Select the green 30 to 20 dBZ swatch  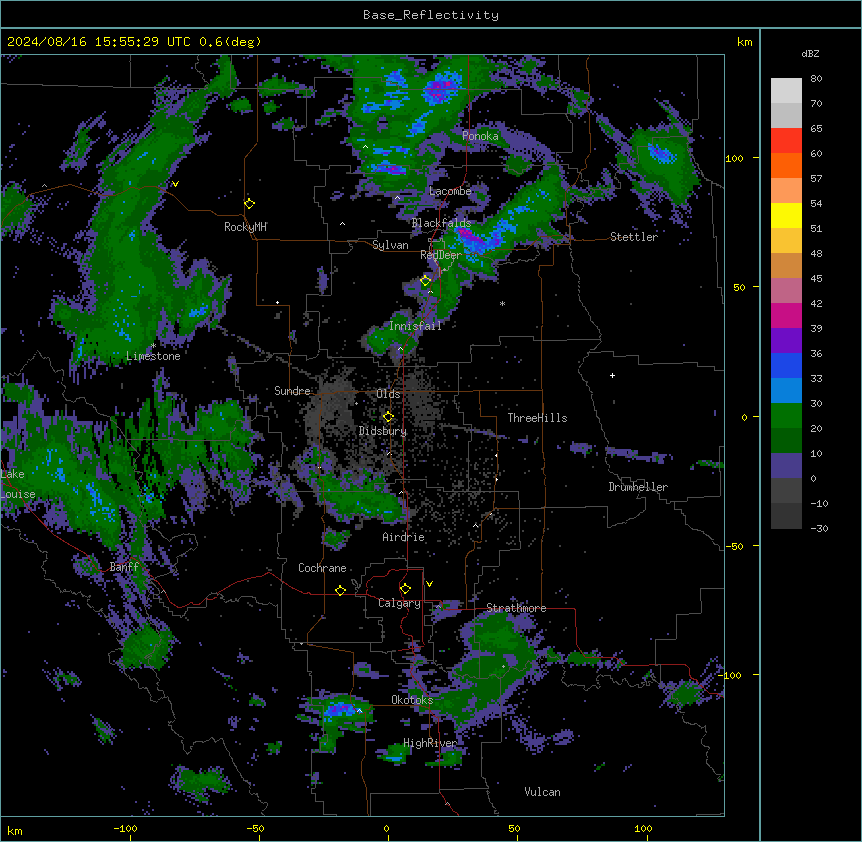(786, 416)
